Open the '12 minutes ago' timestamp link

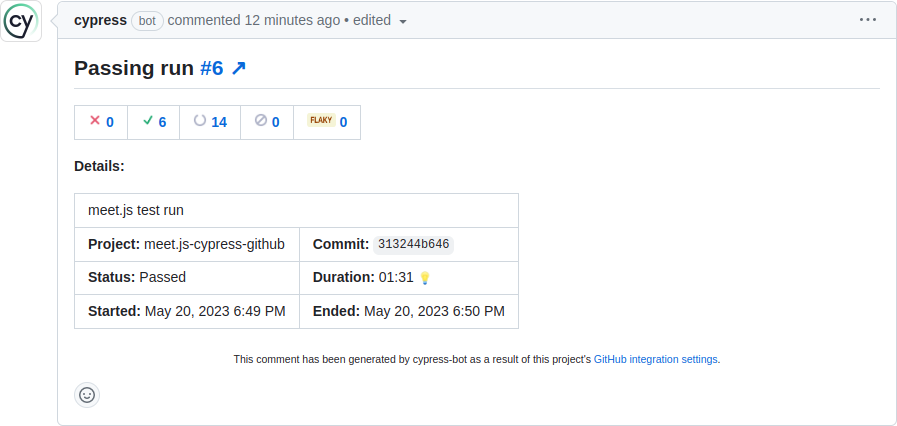pos(292,21)
